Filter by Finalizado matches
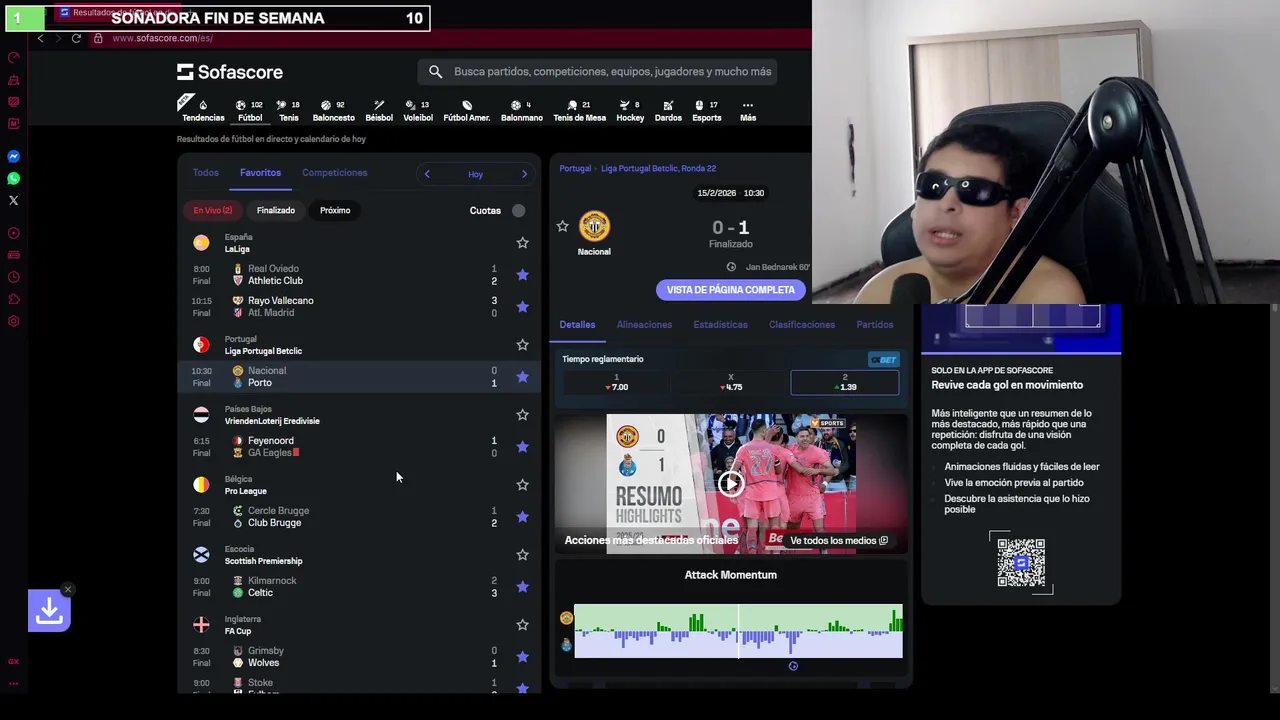 coord(275,211)
